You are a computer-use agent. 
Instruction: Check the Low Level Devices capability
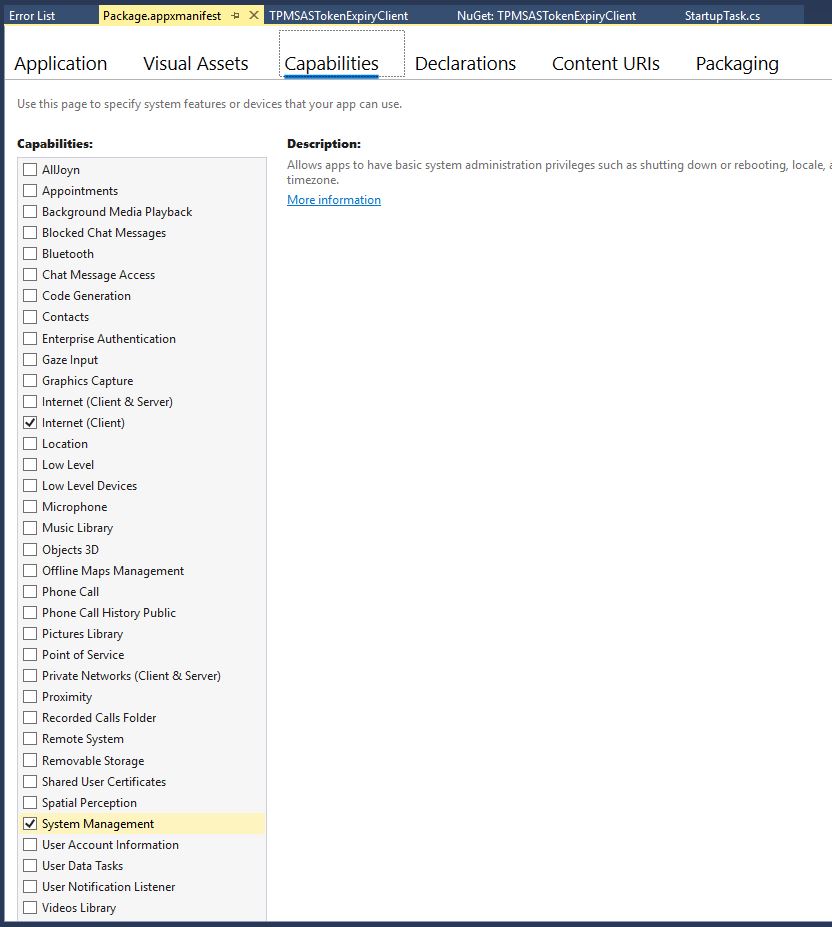(30, 486)
